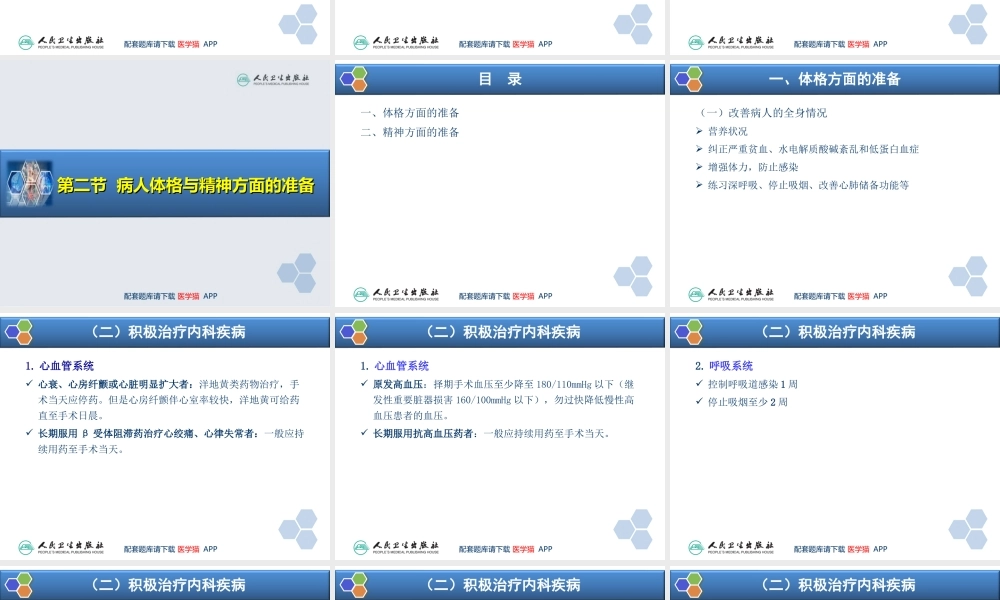This screenshot has width=1000, height=600.
Task: Click the arrow bullet next to 练习深呼吸、停止吸烟
Action: pos(699,185)
